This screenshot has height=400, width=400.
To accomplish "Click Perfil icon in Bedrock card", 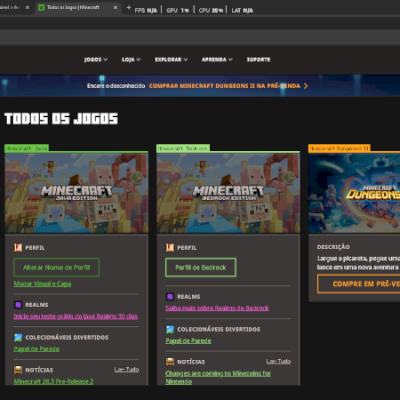I will pyautogui.click(x=170, y=248).
